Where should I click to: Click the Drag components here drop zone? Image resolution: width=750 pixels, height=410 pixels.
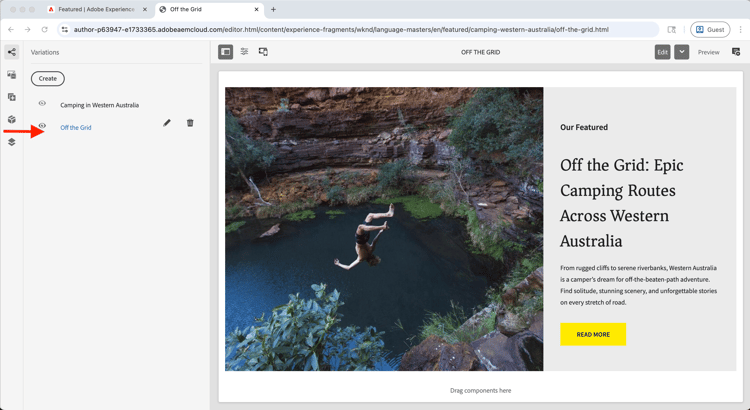coord(481,390)
